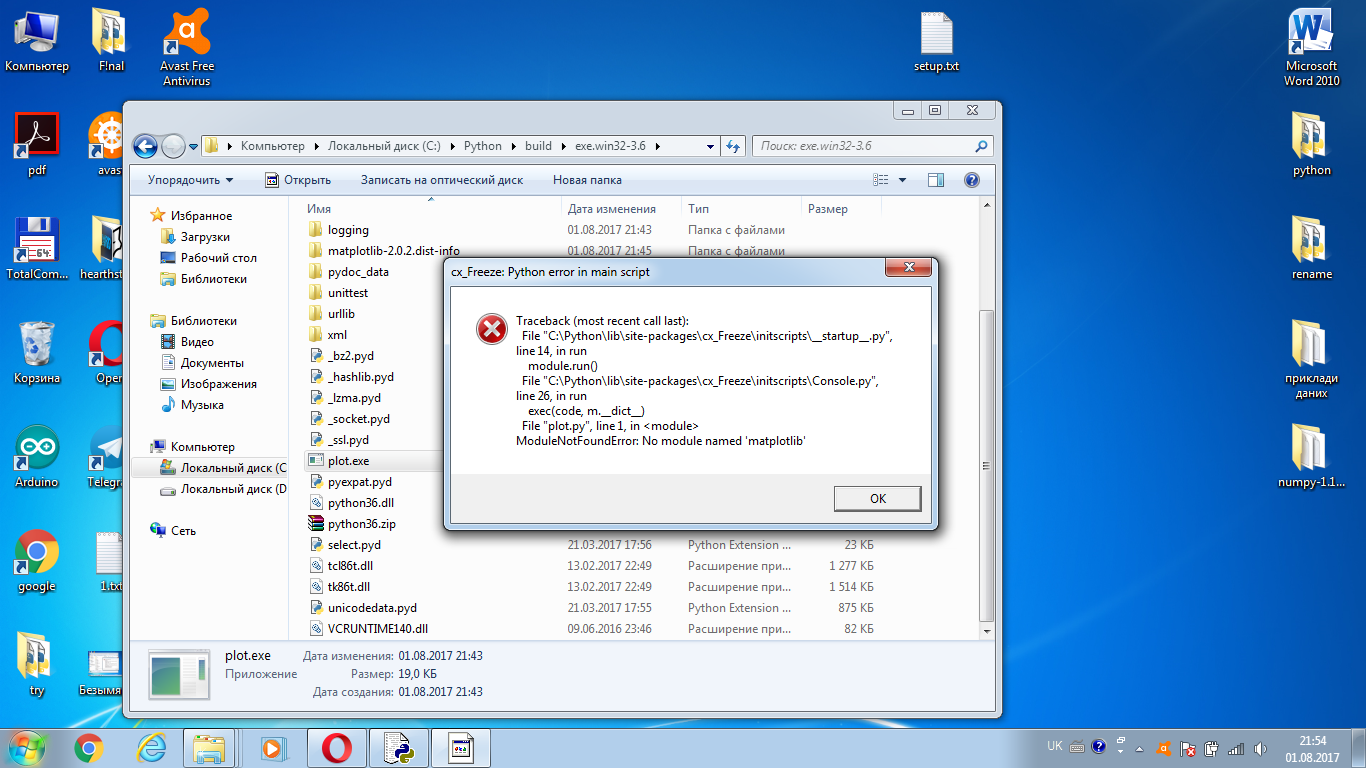Image resolution: width=1366 pixels, height=768 pixels.
Task: Open the Упорядочить dropdown menu
Action: [190, 180]
